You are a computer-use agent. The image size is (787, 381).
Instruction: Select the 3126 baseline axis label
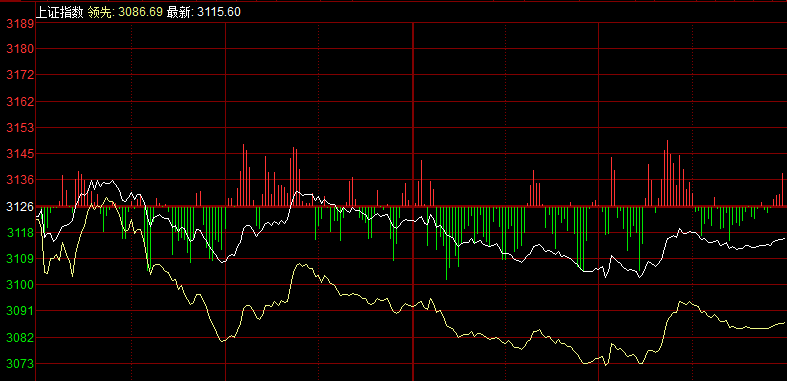click(x=21, y=206)
